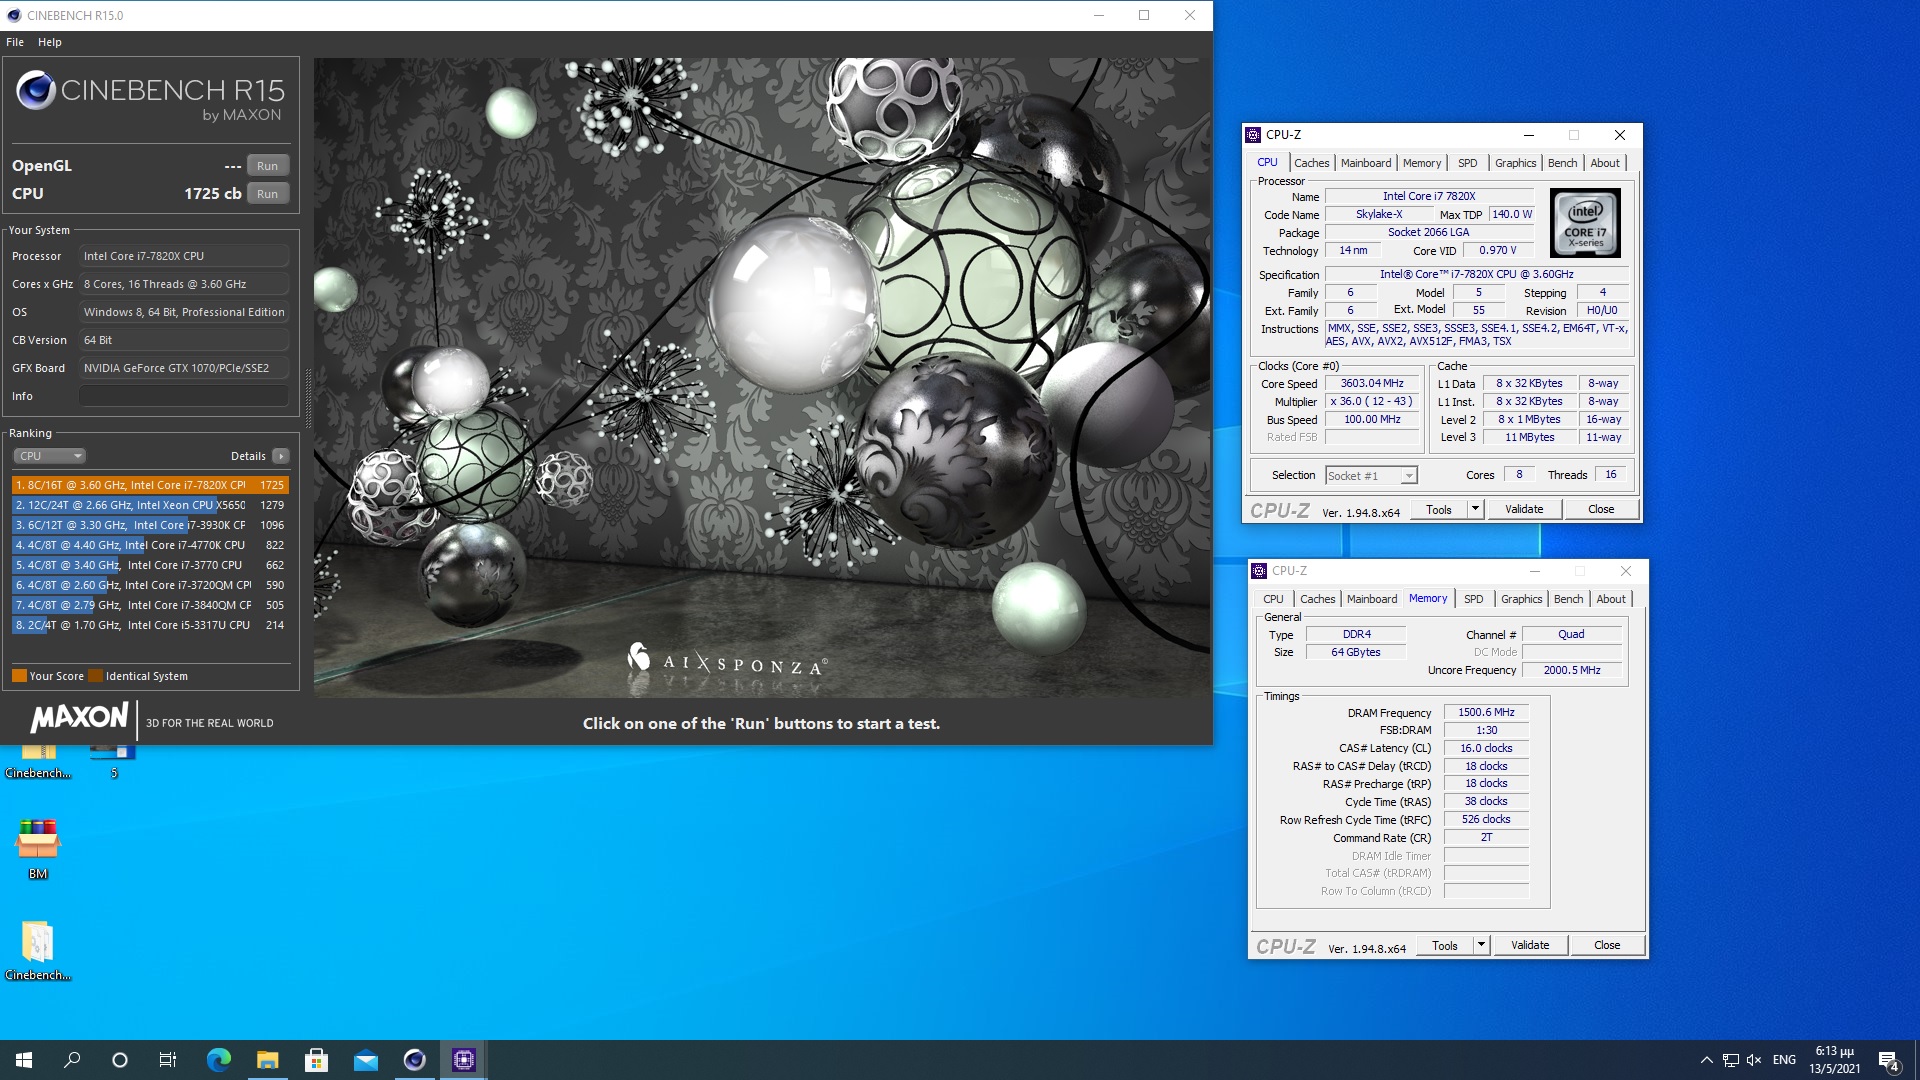Viewport: 1920px width, 1080px height.
Task: Open the notification center icon
Action: pyautogui.click(x=1888, y=1060)
